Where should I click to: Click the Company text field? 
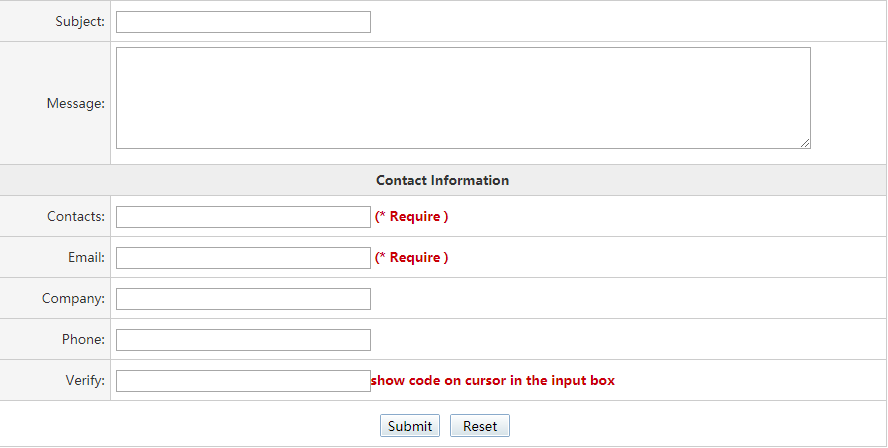coord(243,299)
